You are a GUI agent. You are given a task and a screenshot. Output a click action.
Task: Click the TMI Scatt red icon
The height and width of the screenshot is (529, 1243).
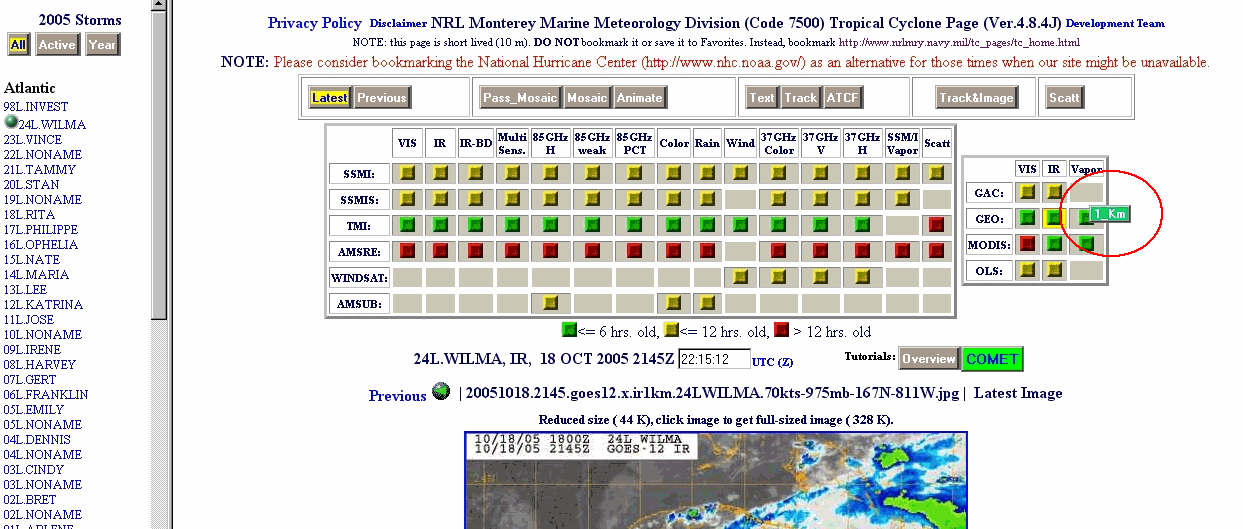pos(937,224)
